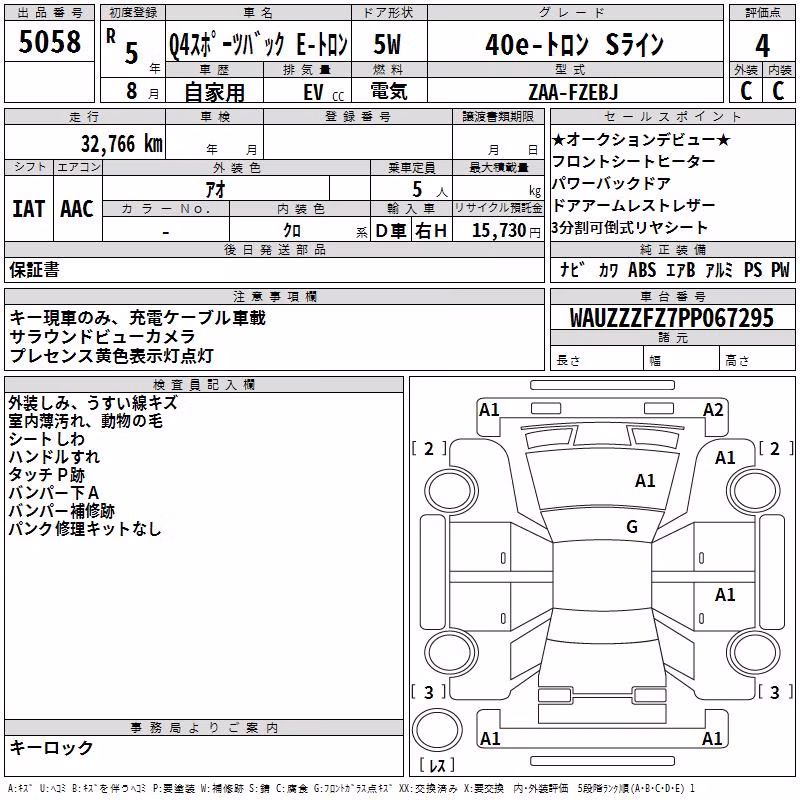Click the steering side 右H
This screenshot has height=800, width=800.
click(x=431, y=231)
